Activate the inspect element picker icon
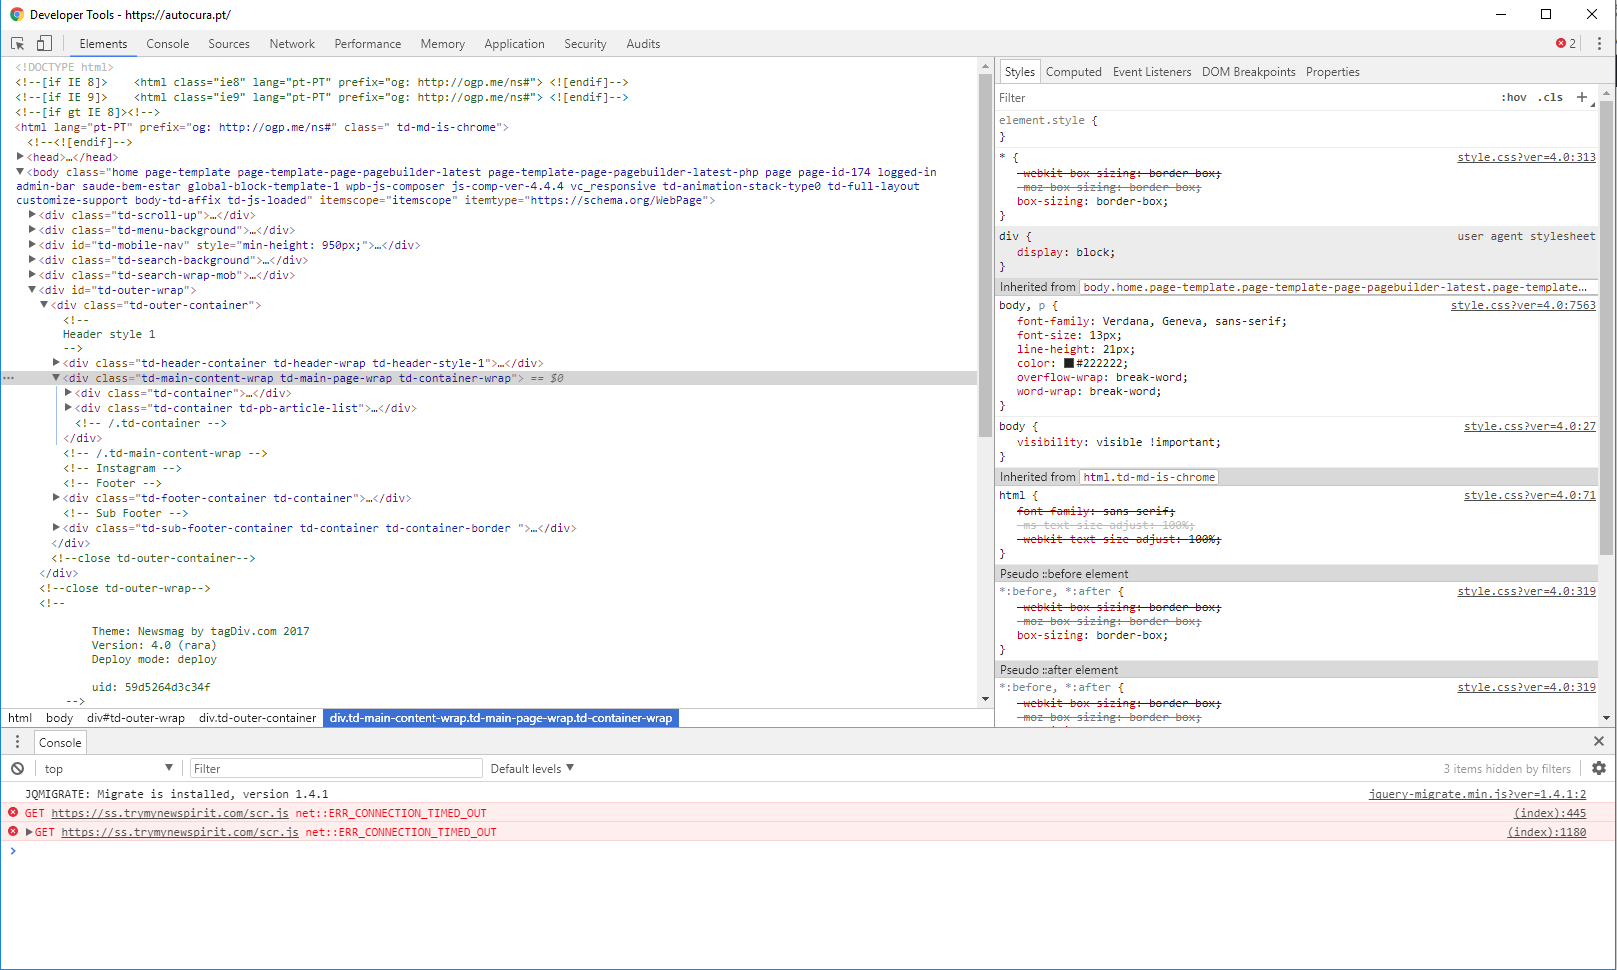The height and width of the screenshot is (970, 1617). click(x=17, y=43)
